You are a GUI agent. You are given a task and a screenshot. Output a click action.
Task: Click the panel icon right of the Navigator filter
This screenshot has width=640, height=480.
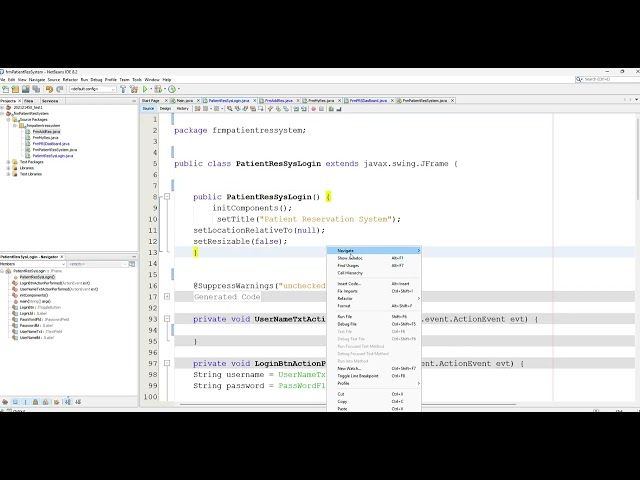click(x=132, y=264)
